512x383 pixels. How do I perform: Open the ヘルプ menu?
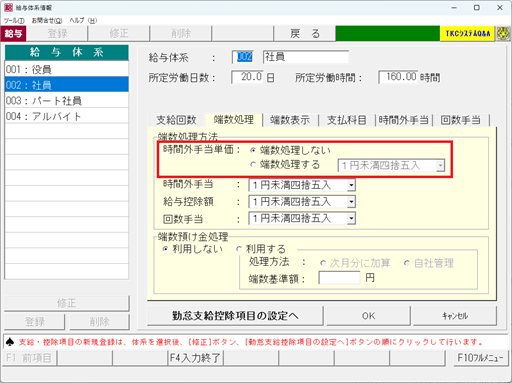(83, 21)
